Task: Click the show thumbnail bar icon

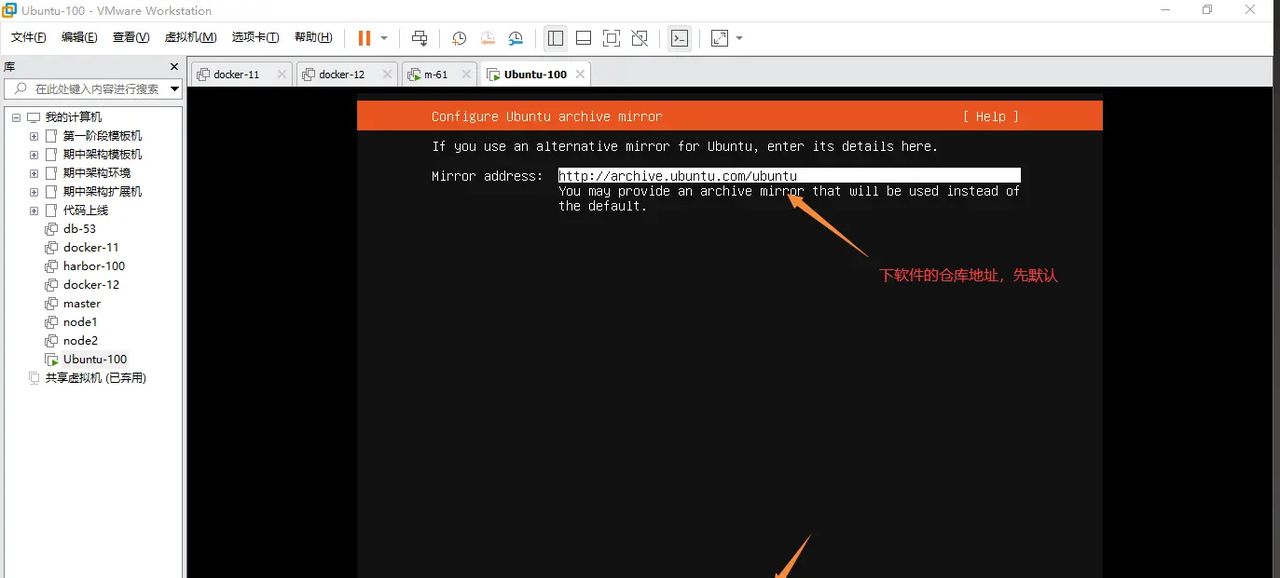Action: point(583,38)
